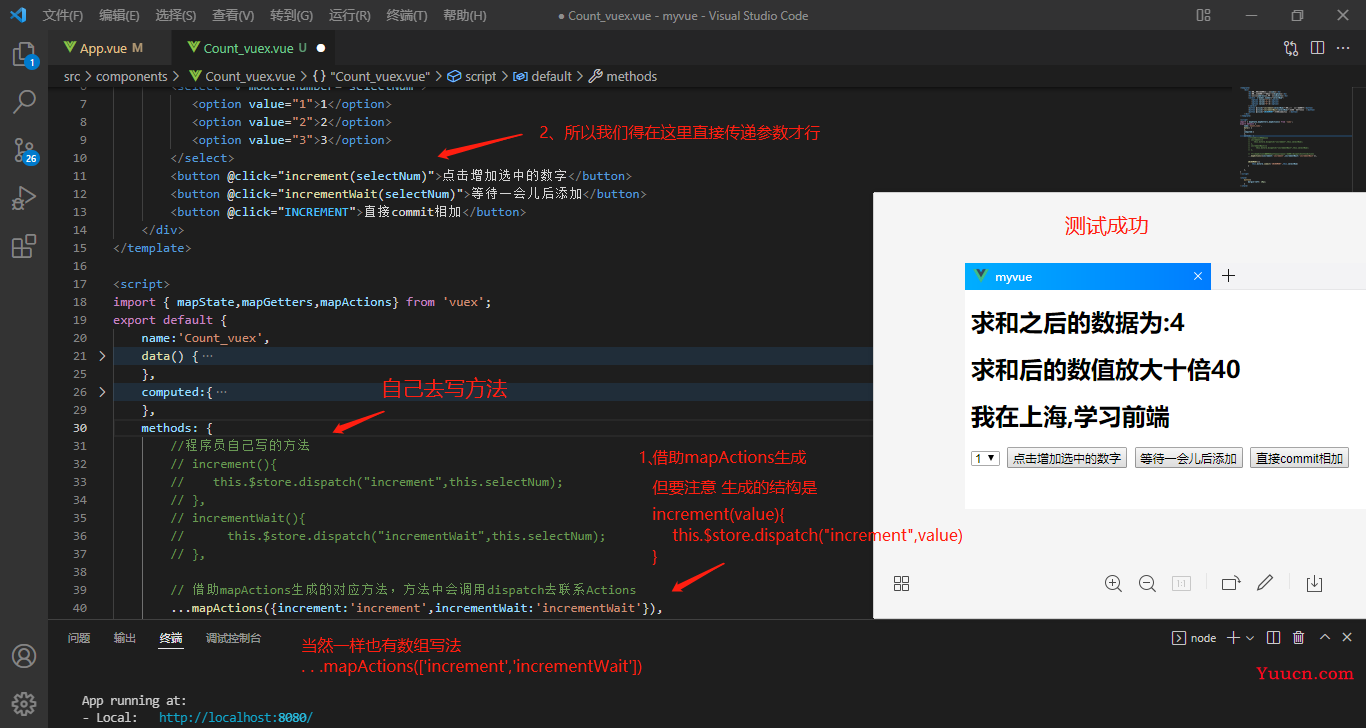
Task: Switch to the 问题 panel tab
Action: tap(79, 638)
